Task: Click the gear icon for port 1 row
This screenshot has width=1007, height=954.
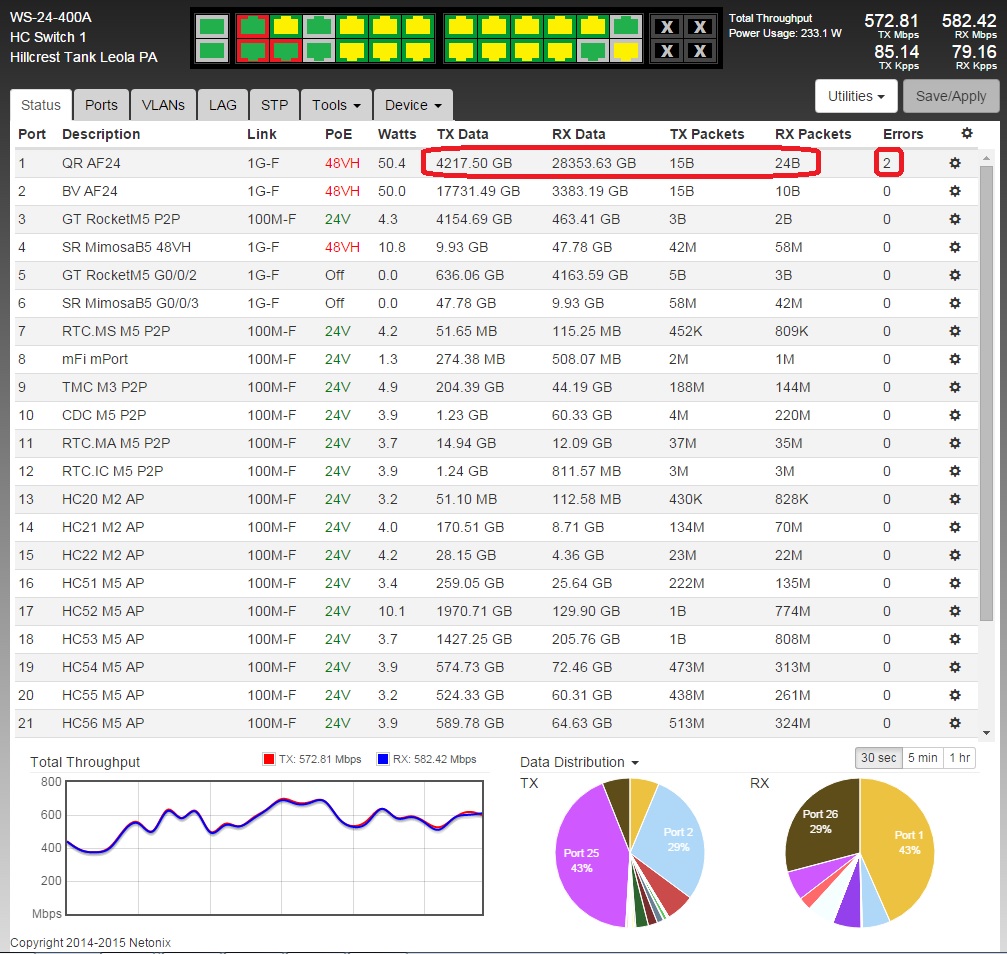Action: 955,162
